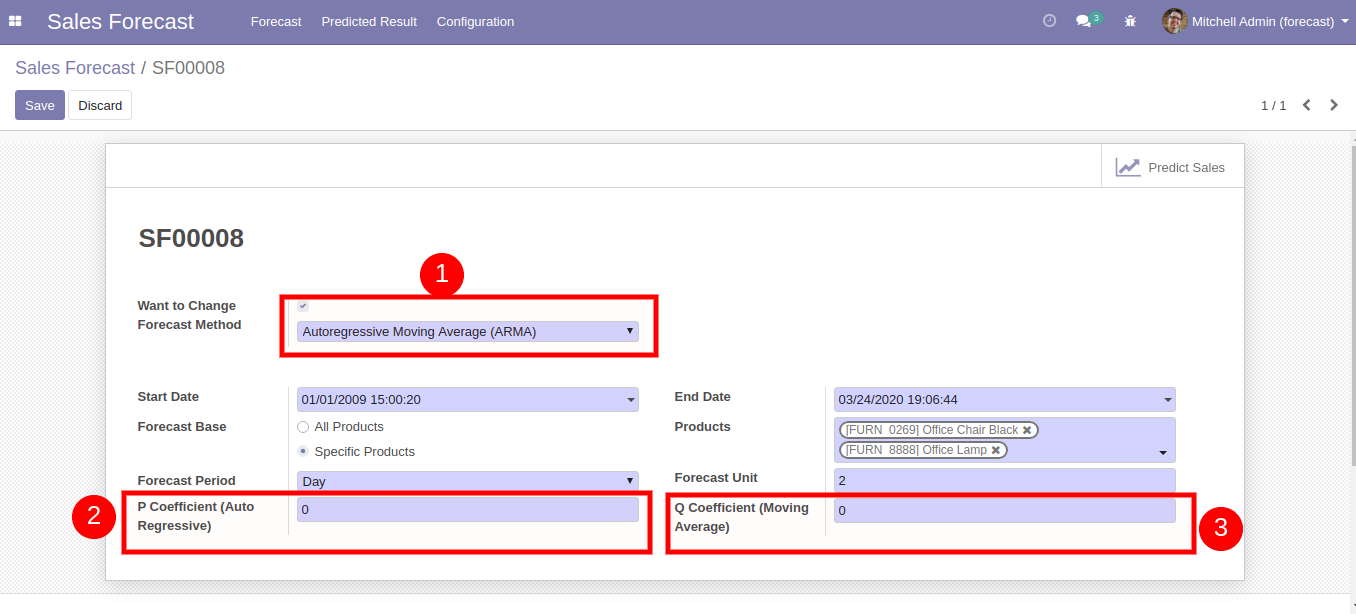This screenshot has width=1356, height=614.
Task: Click the Discard button
Action: coord(100,105)
